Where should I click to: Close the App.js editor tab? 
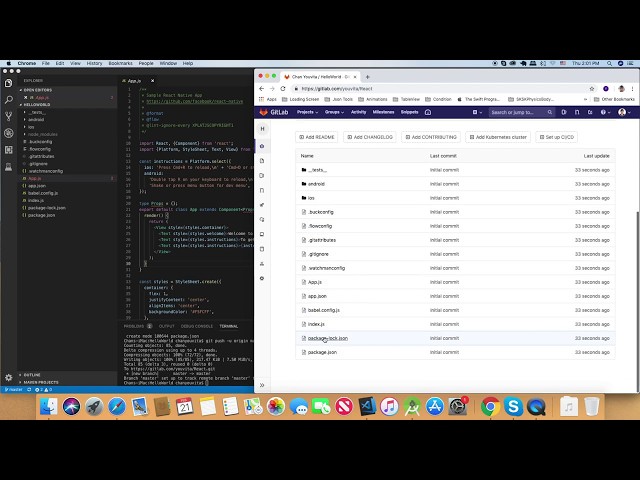pos(152,81)
